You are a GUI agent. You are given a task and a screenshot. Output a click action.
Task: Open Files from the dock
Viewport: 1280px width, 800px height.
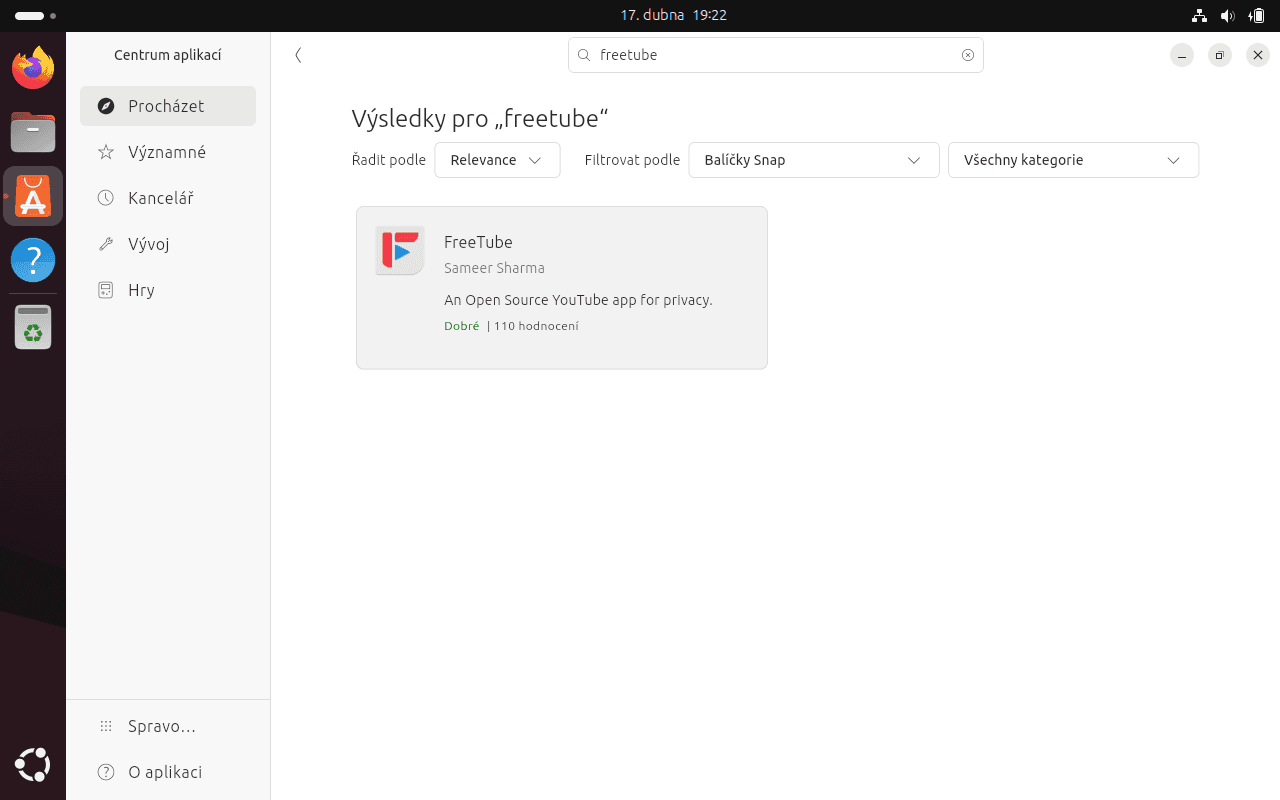[x=33, y=131]
